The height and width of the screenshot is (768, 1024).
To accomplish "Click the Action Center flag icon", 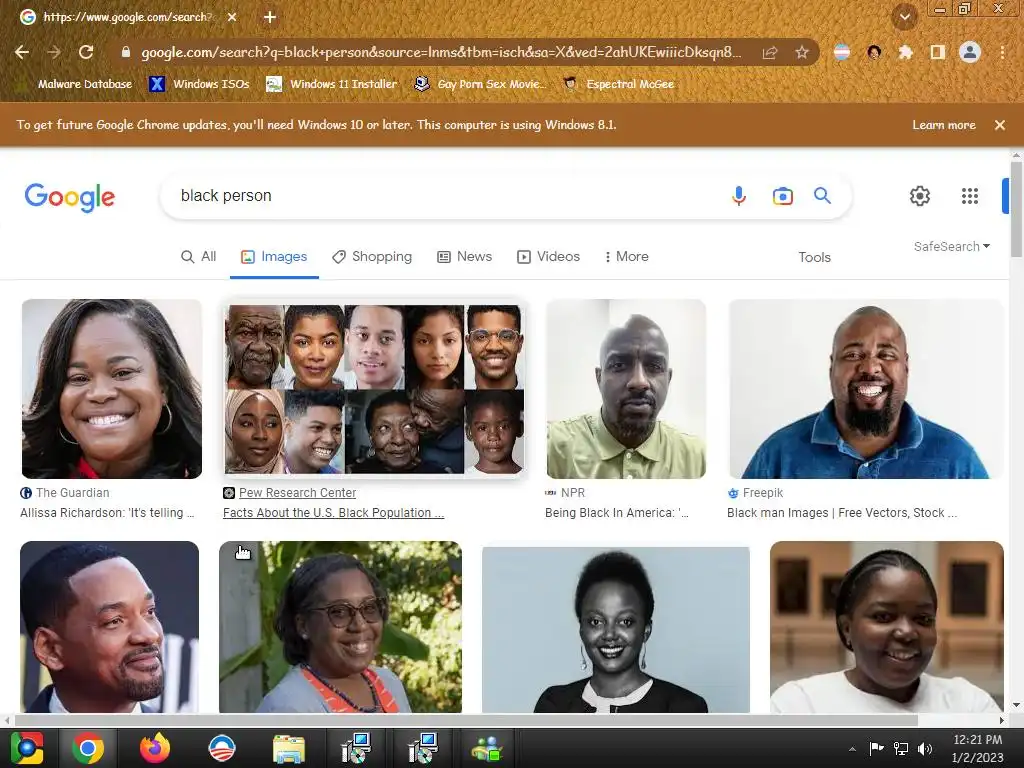I will (x=876, y=748).
